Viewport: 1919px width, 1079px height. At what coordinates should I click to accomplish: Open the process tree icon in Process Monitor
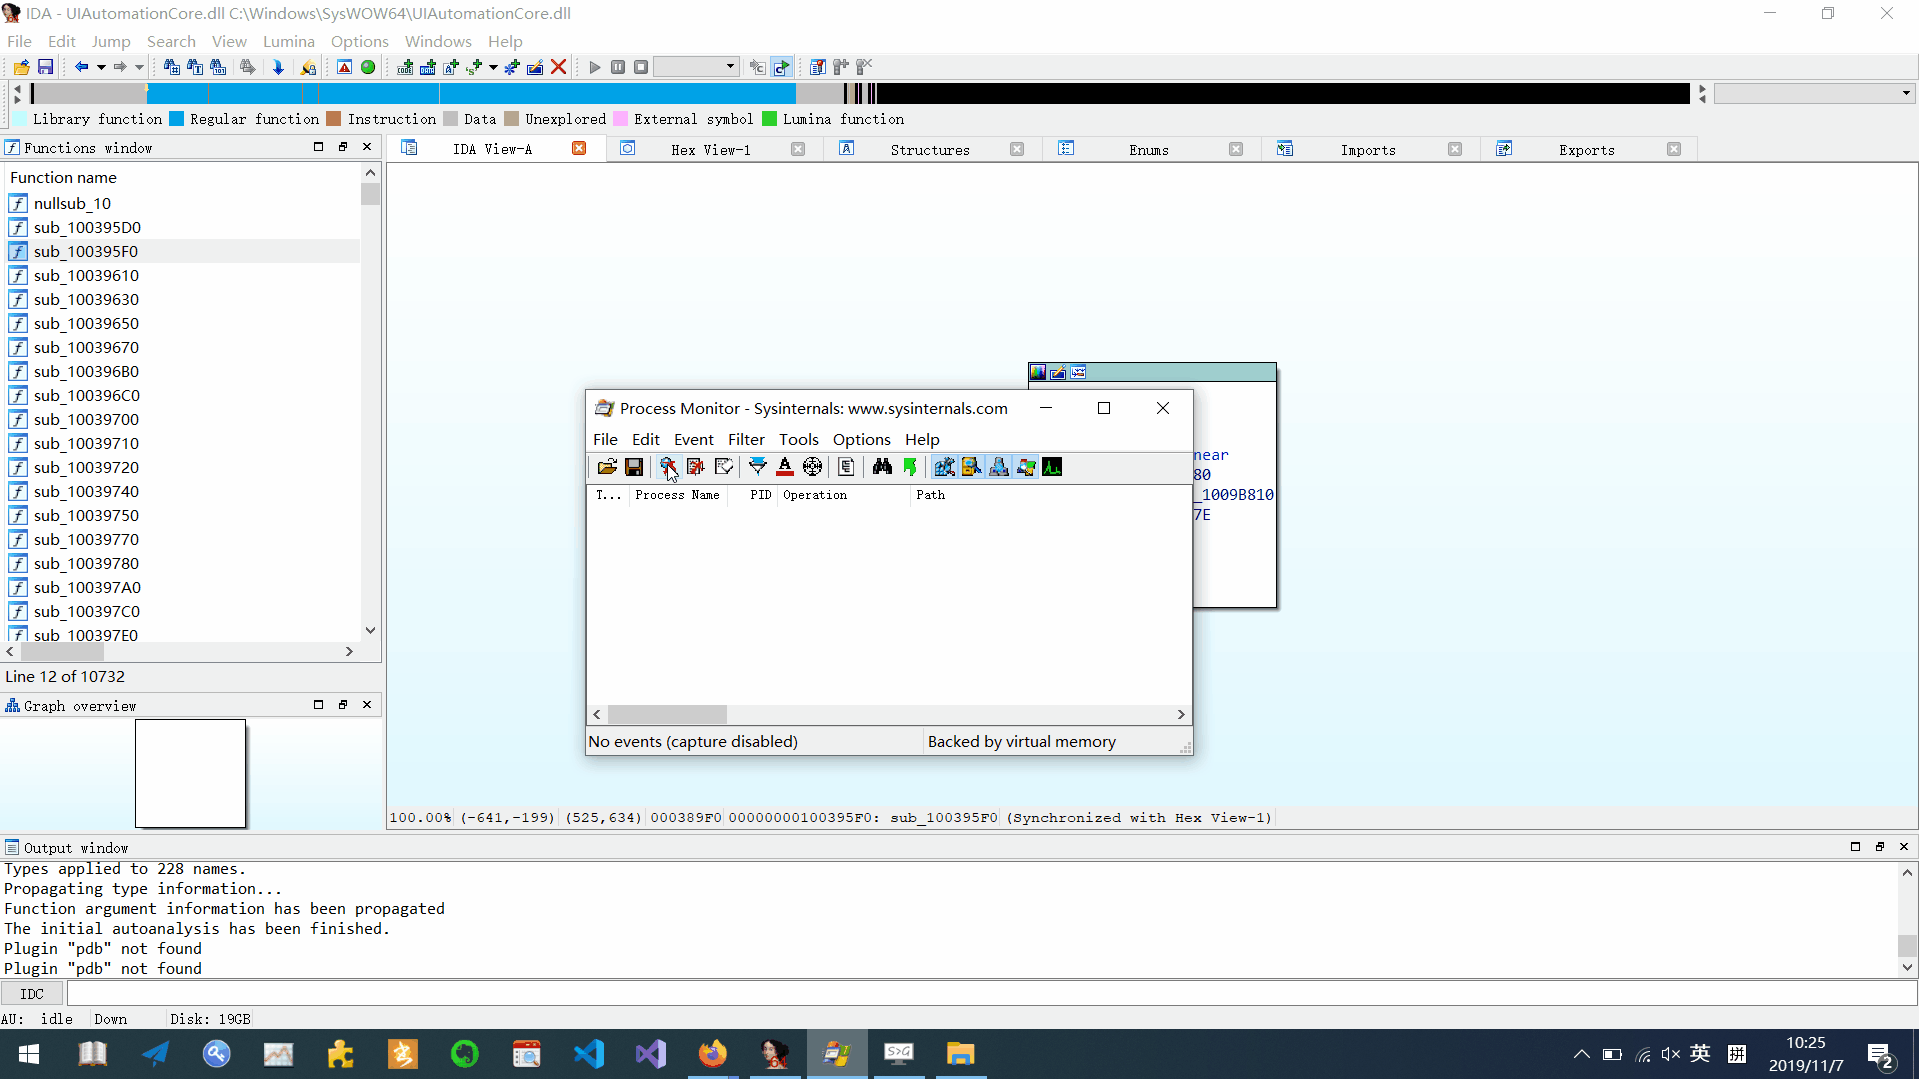click(846, 467)
